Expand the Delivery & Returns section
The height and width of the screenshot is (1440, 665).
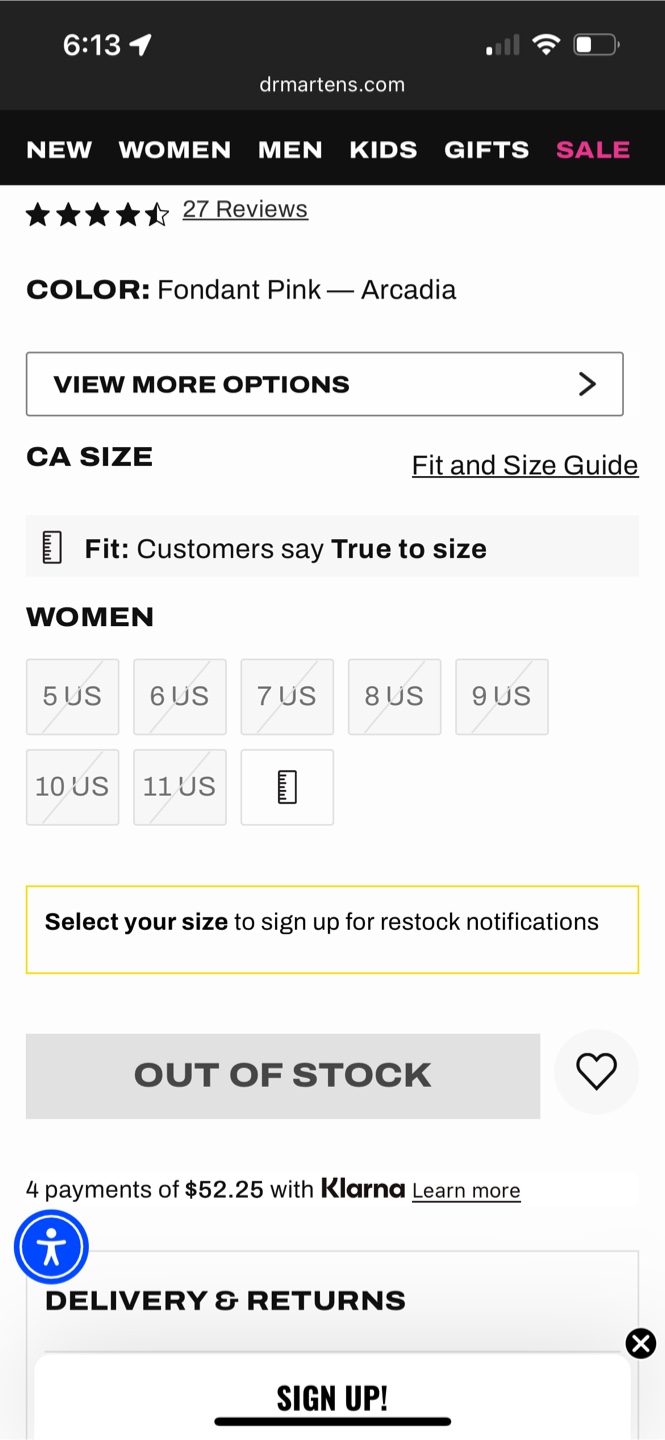pos(226,1300)
